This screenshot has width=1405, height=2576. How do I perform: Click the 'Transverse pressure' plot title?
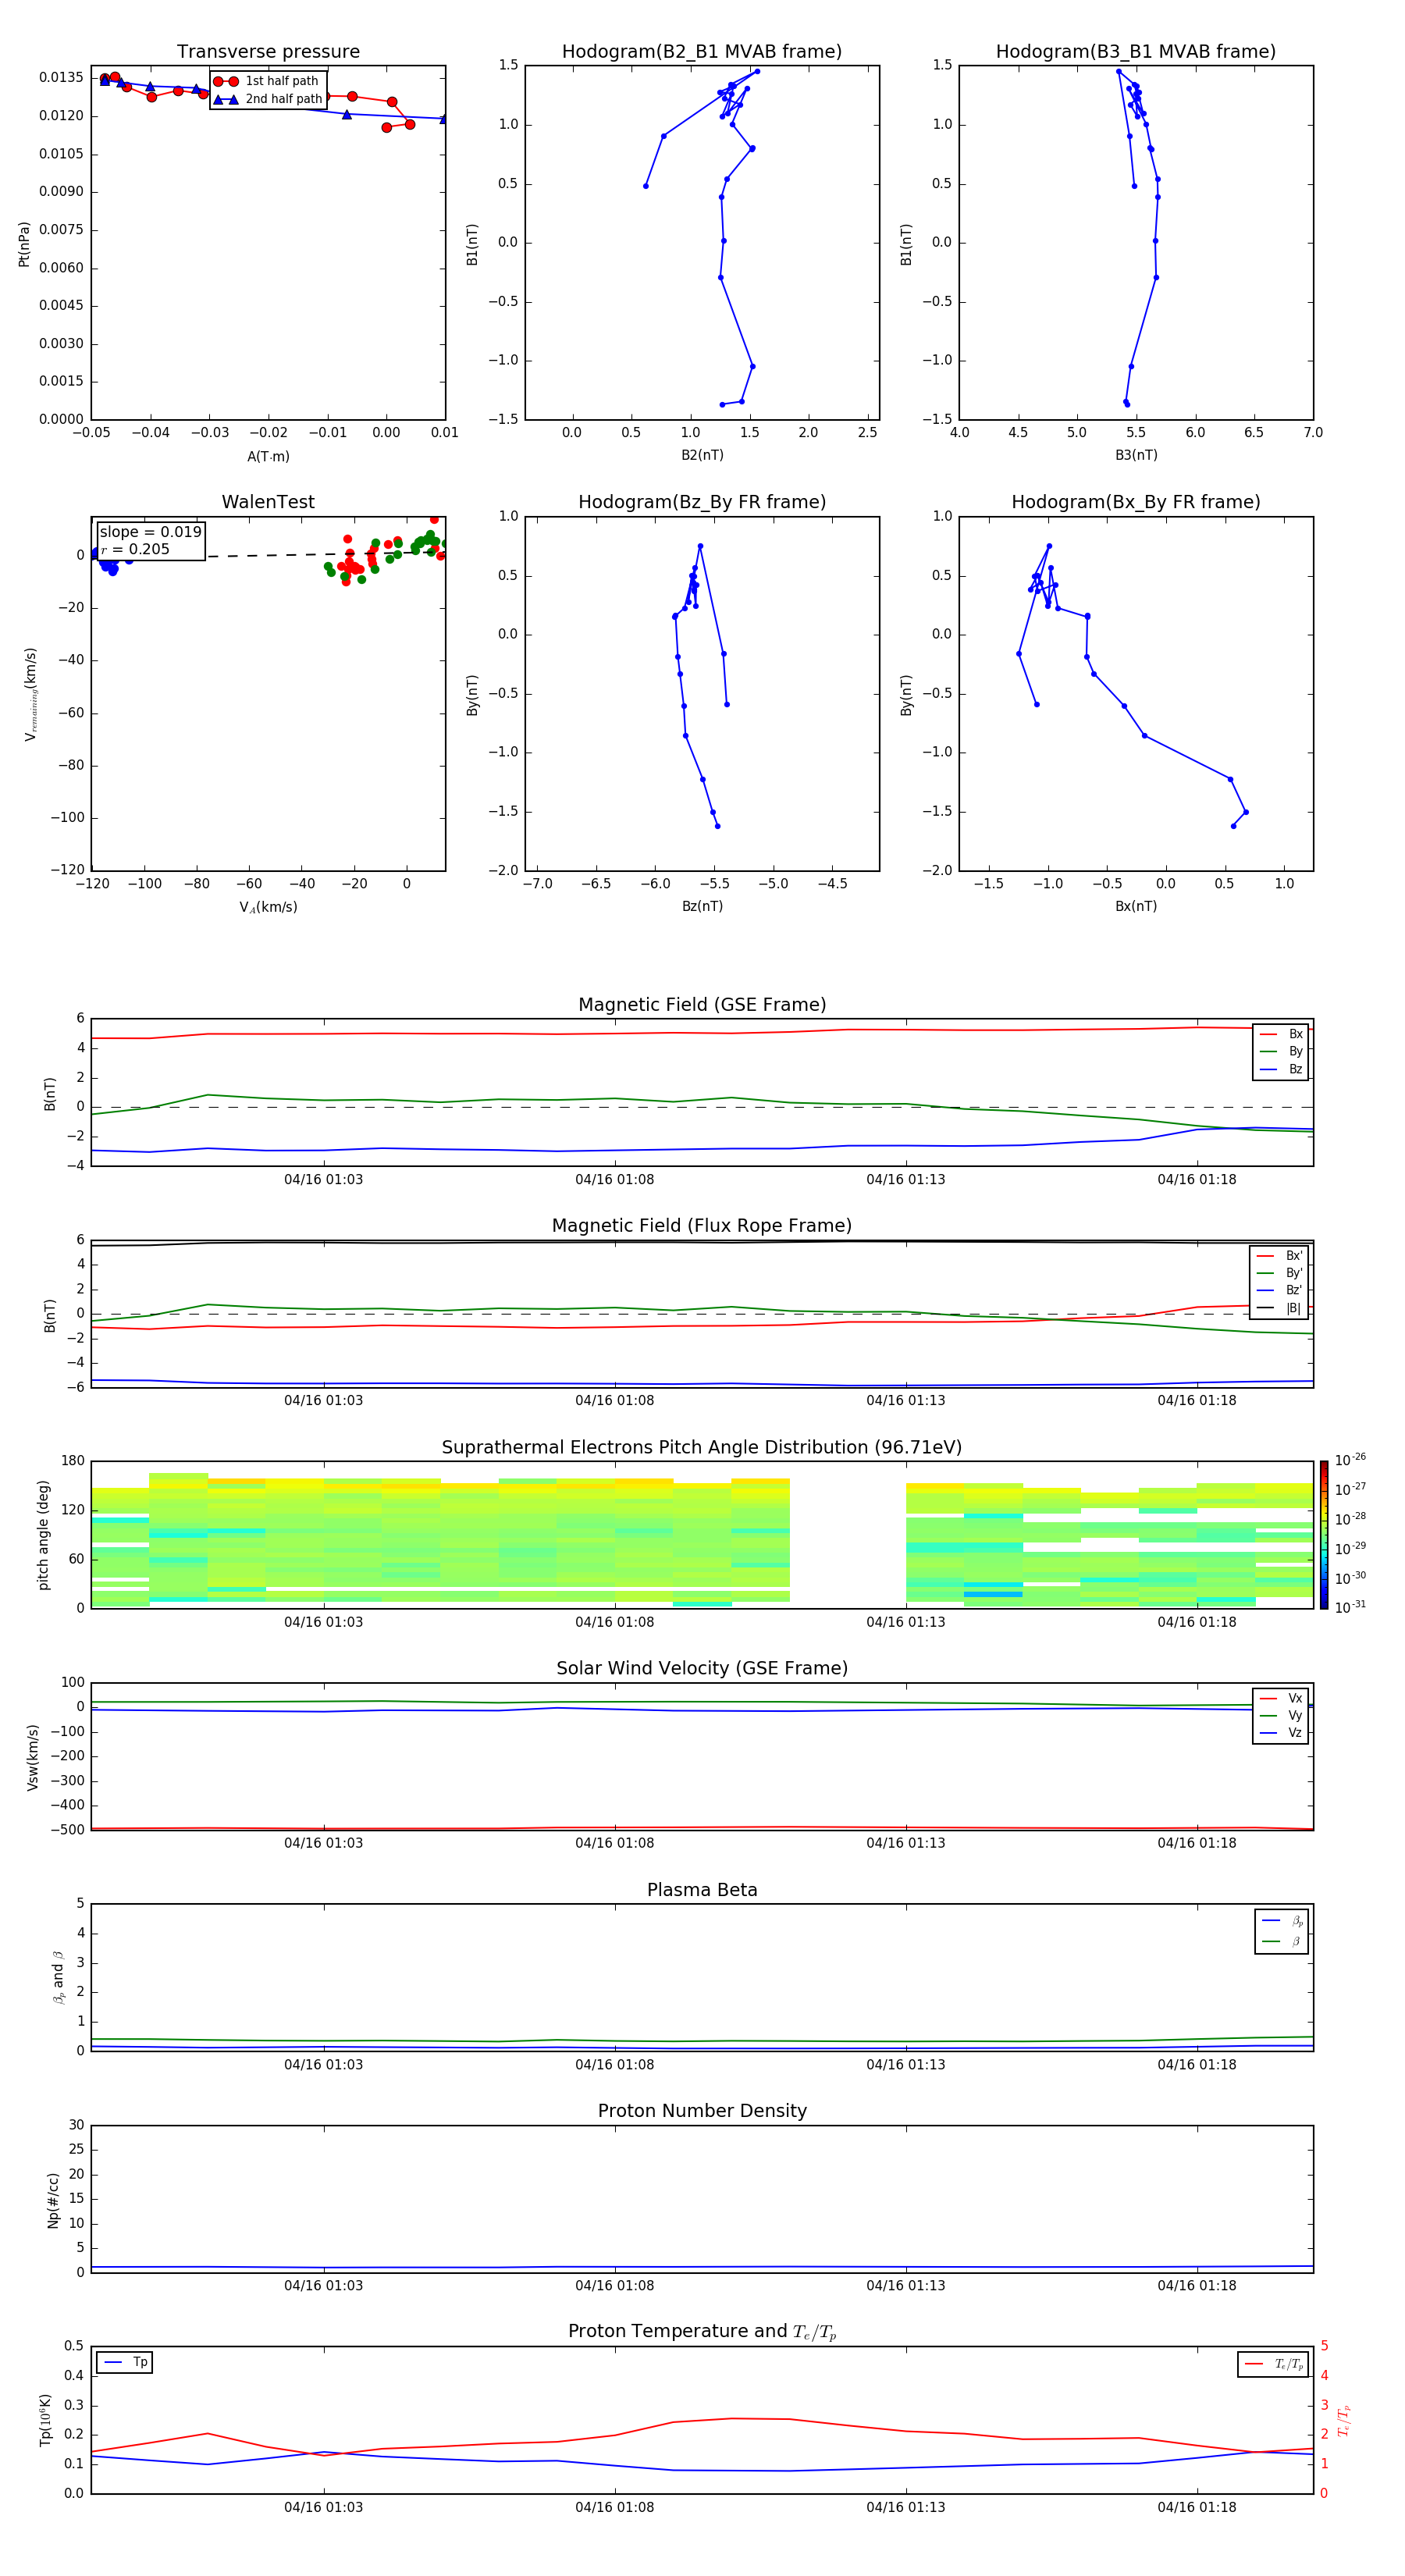pos(268,52)
